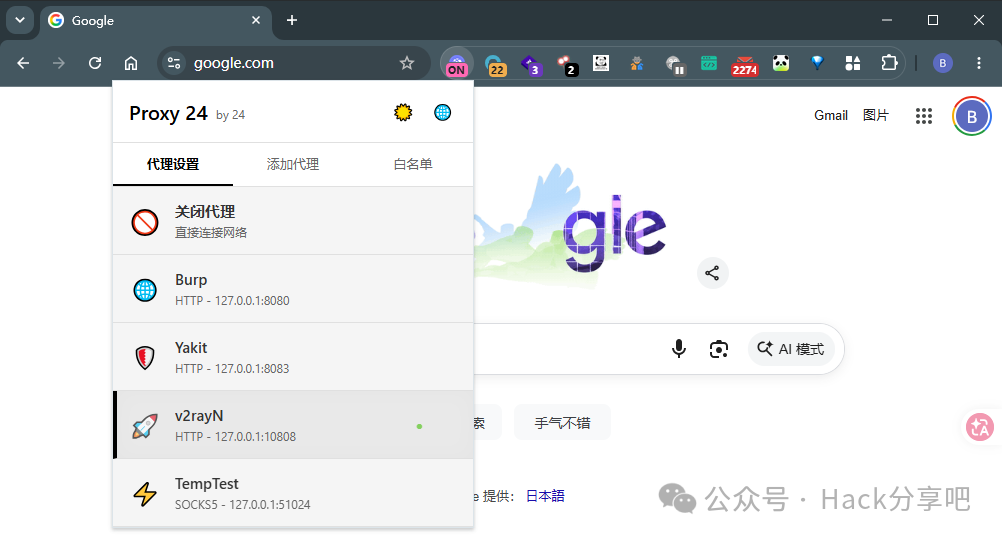Viewport: 1002px width, 539px height.
Task: Search by image with the camera icon
Action: 719,349
